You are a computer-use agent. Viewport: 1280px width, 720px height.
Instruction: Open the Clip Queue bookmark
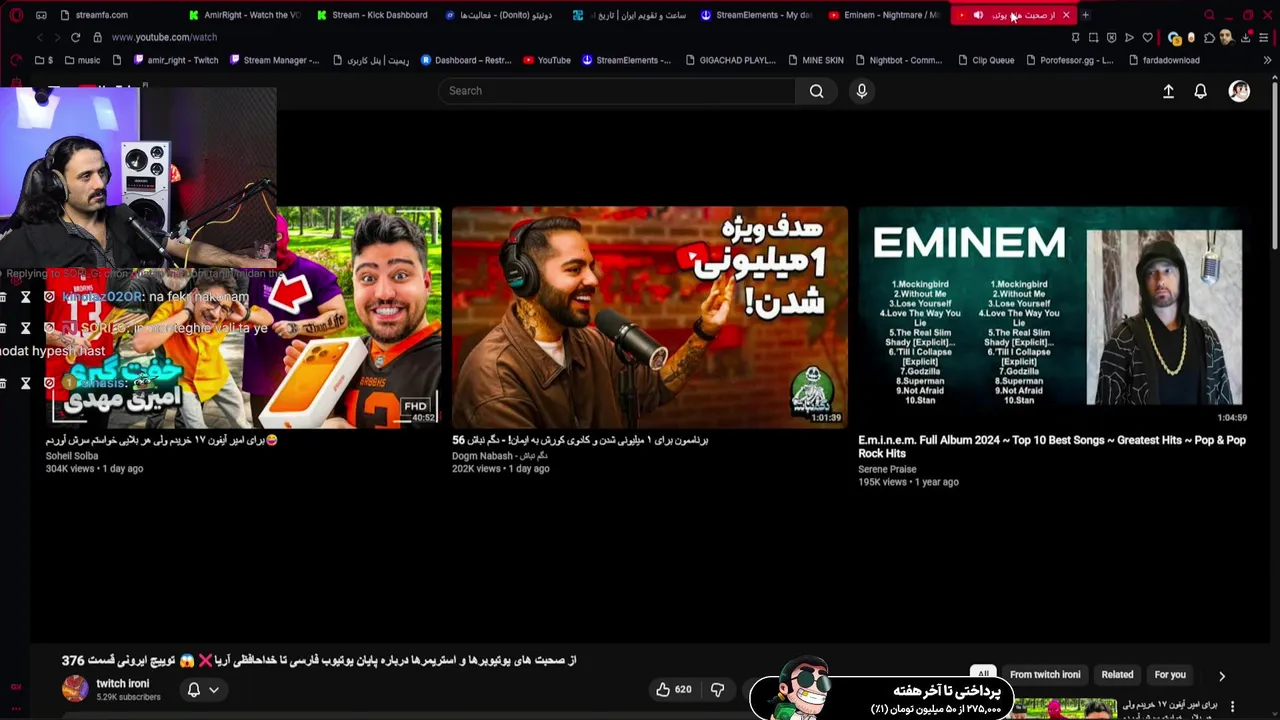click(985, 60)
